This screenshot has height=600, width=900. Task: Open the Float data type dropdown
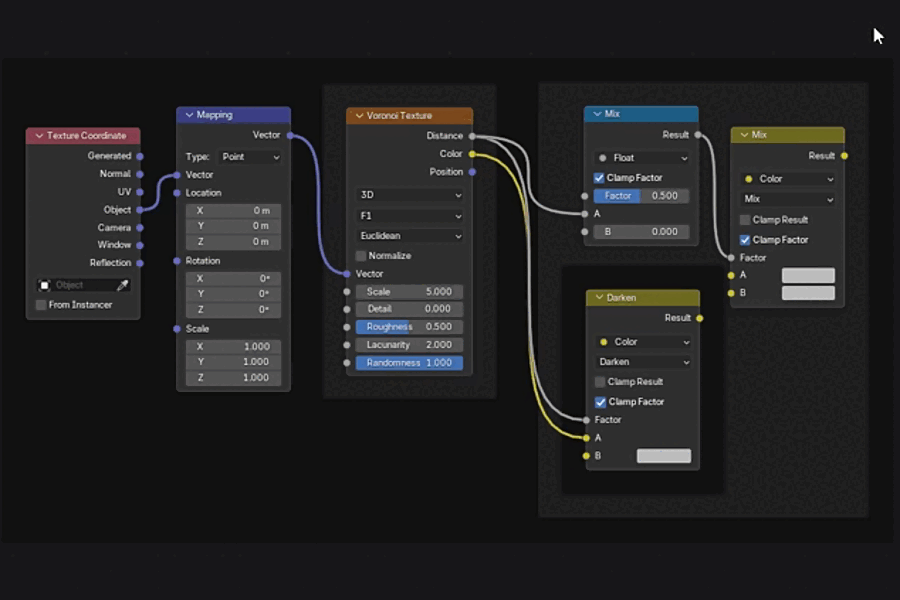coord(642,158)
